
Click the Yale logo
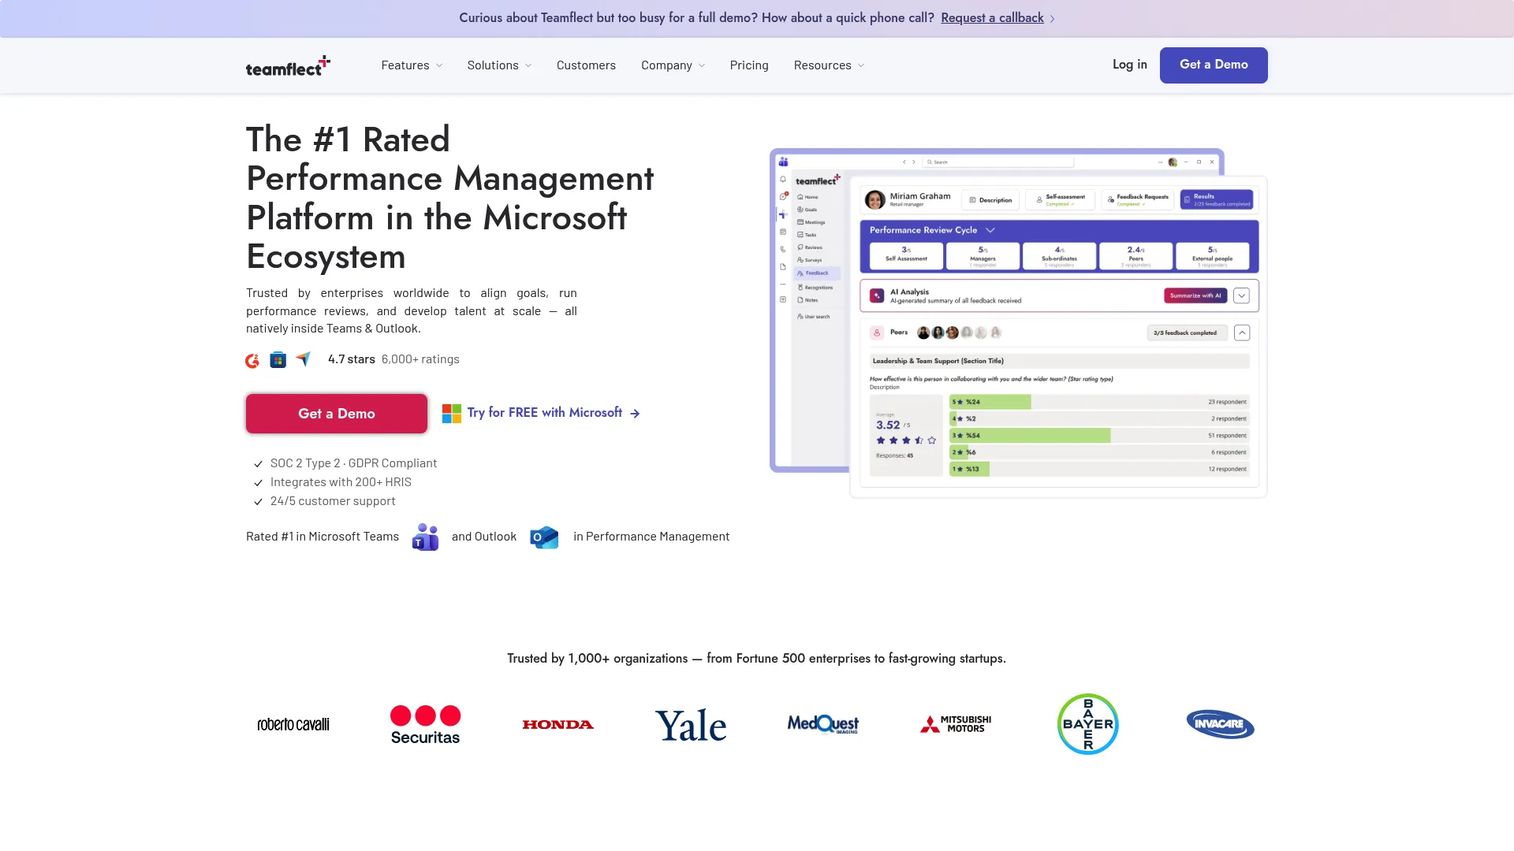coord(691,725)
